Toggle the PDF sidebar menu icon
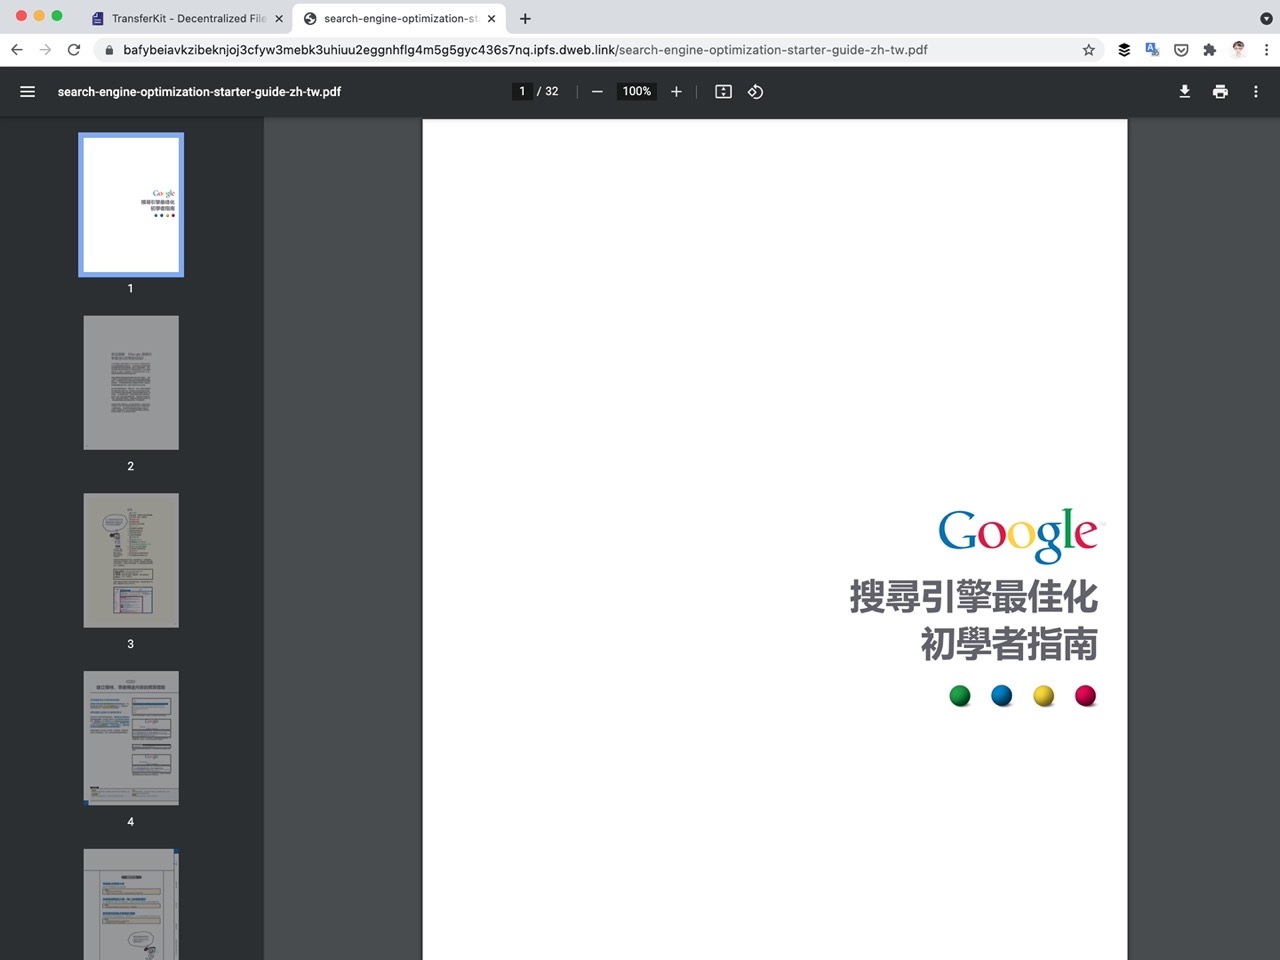 pos(28,91)
